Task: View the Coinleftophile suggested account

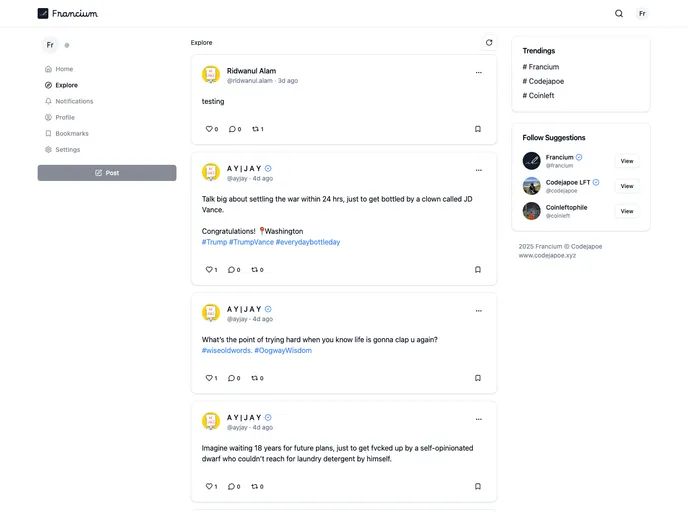Action: (627, 211)
